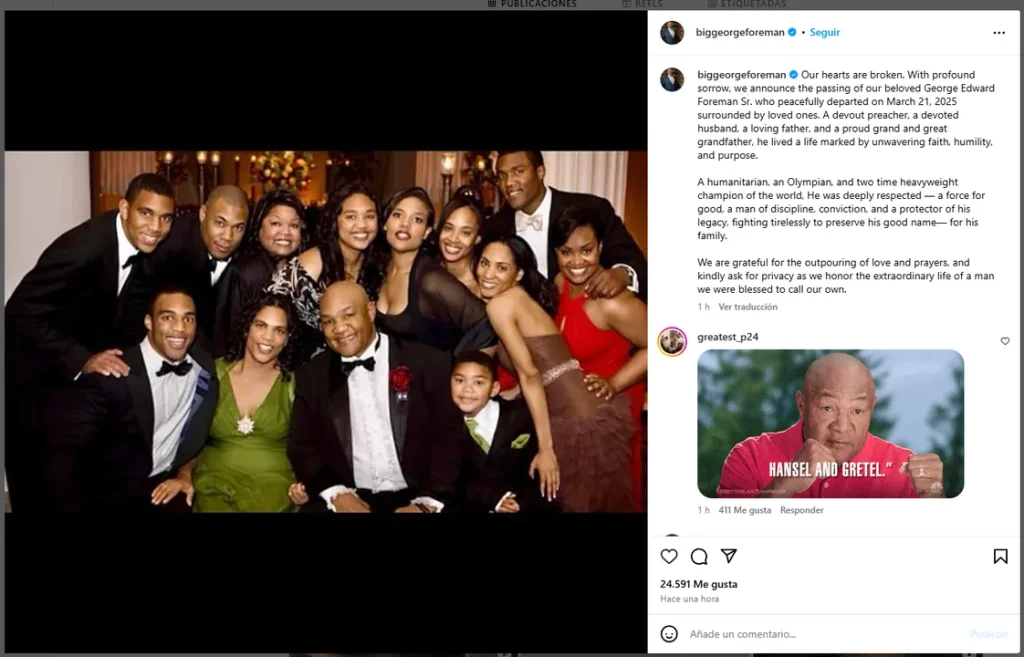Switch to the Reels tab
Viewport: 1024px width, 657px height.
649,4
